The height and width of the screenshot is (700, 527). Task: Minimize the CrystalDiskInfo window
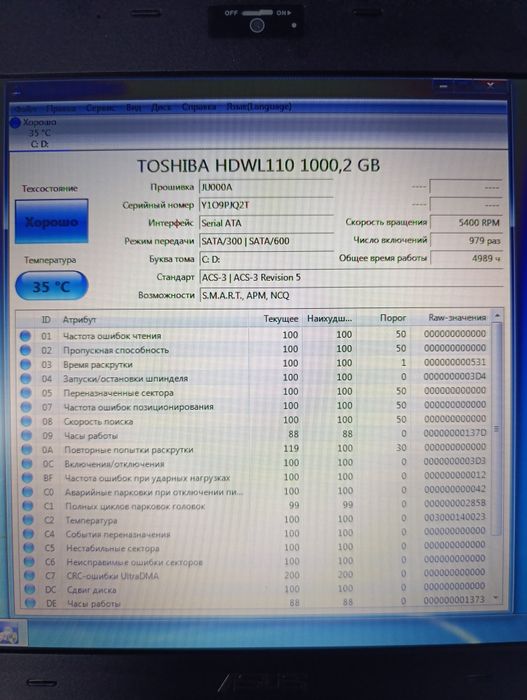click(x=443, y=86)
